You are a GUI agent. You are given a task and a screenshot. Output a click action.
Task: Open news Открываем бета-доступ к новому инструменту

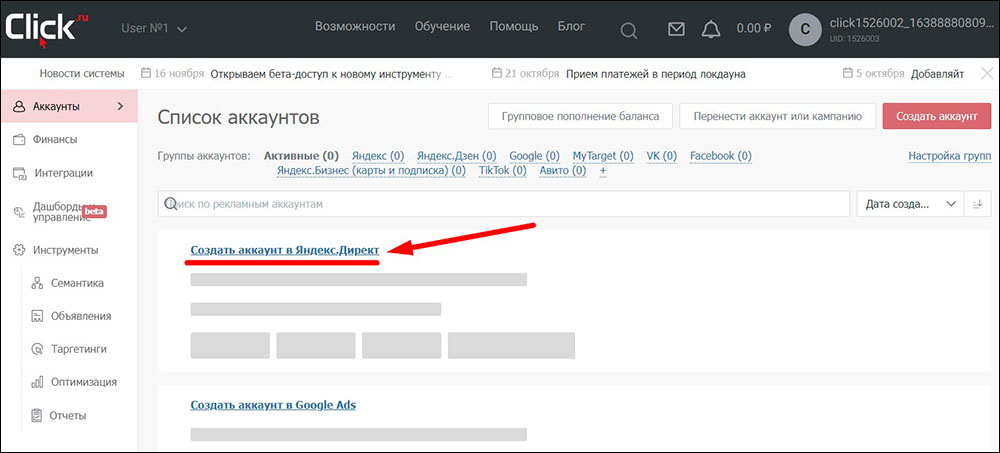point(332,74)
